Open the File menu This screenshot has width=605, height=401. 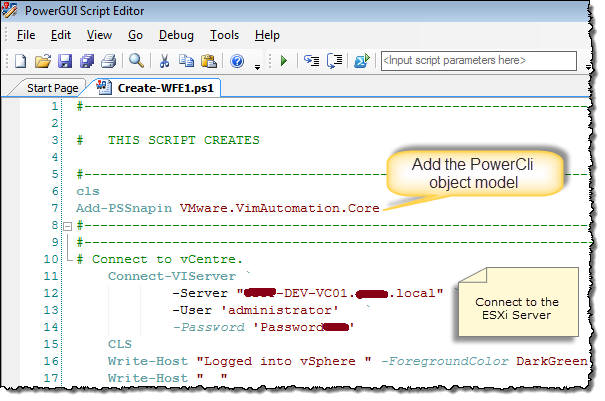[26, 35]
